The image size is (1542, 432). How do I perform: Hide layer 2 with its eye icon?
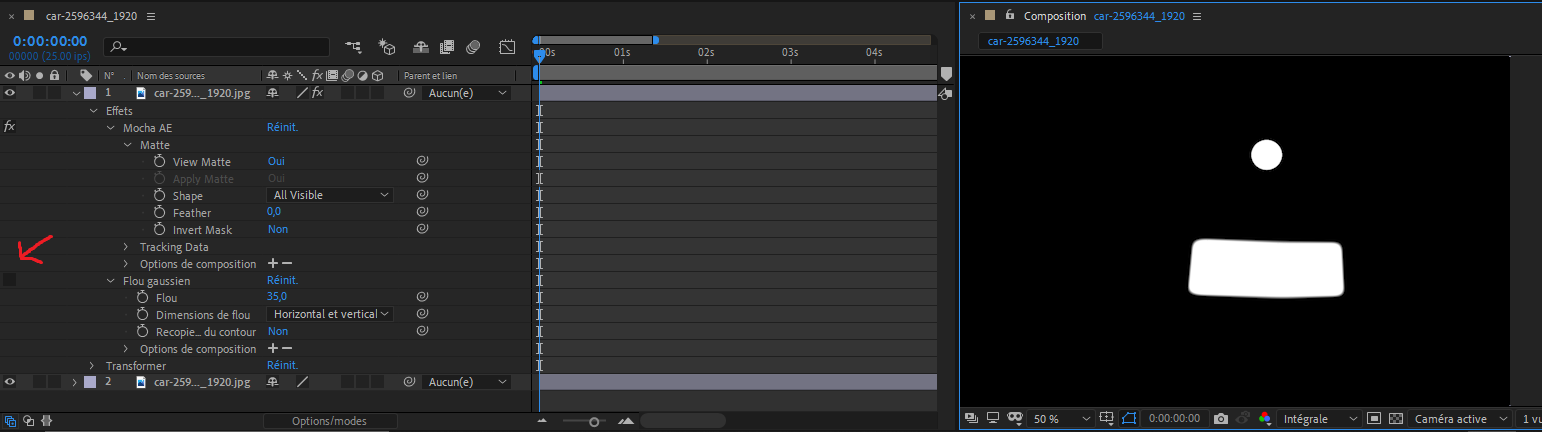point(10,382)
